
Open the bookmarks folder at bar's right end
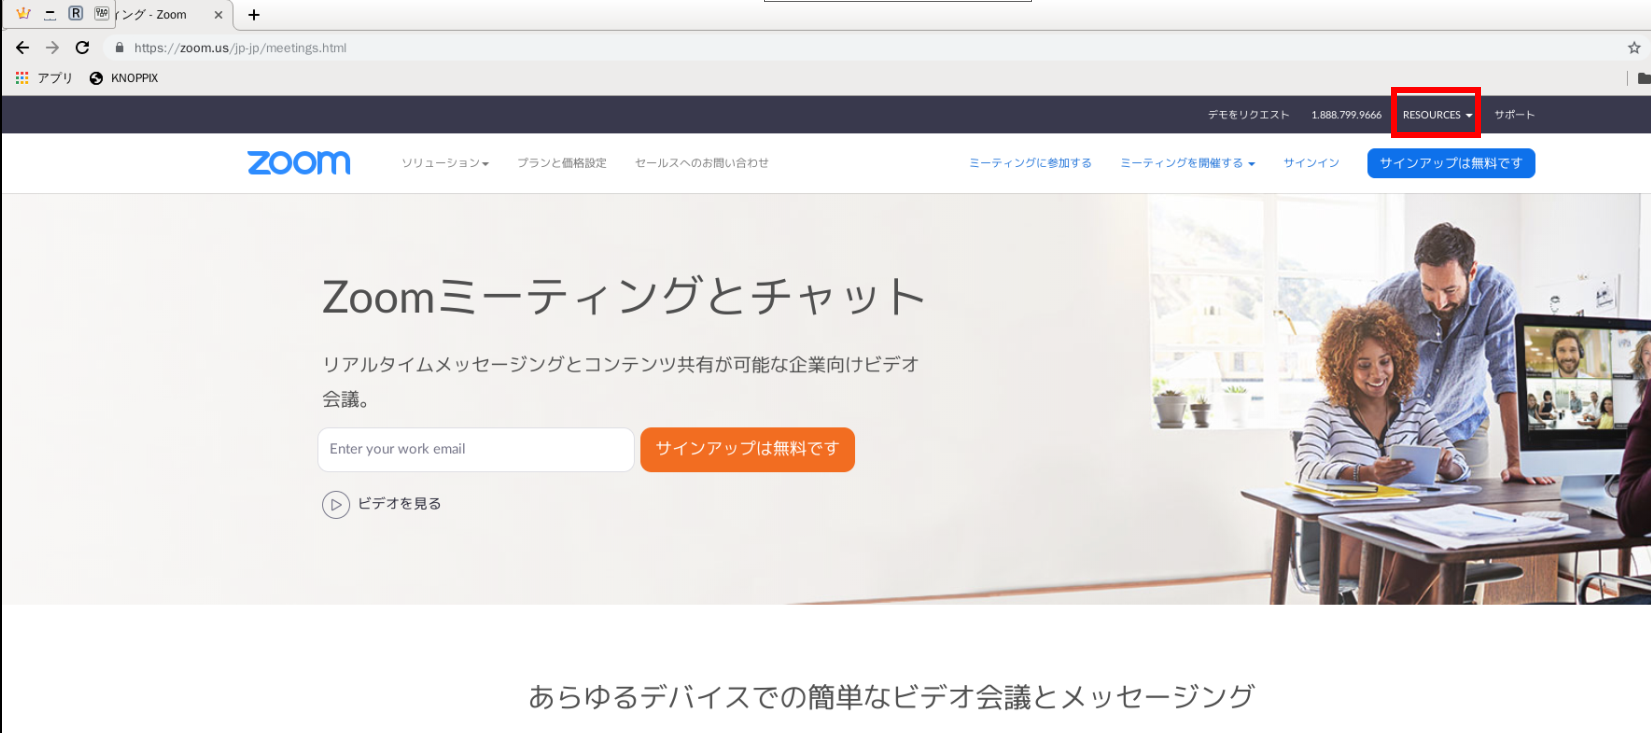1644,78
